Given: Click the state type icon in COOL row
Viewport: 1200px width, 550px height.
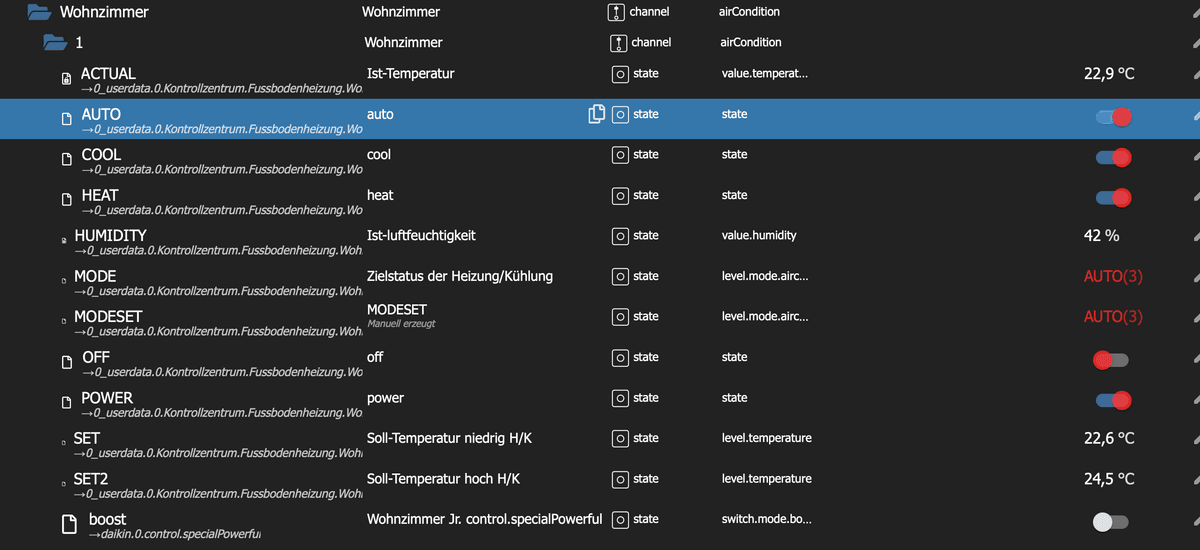Looking at the screenshot, I should click(x=620, y=154).
